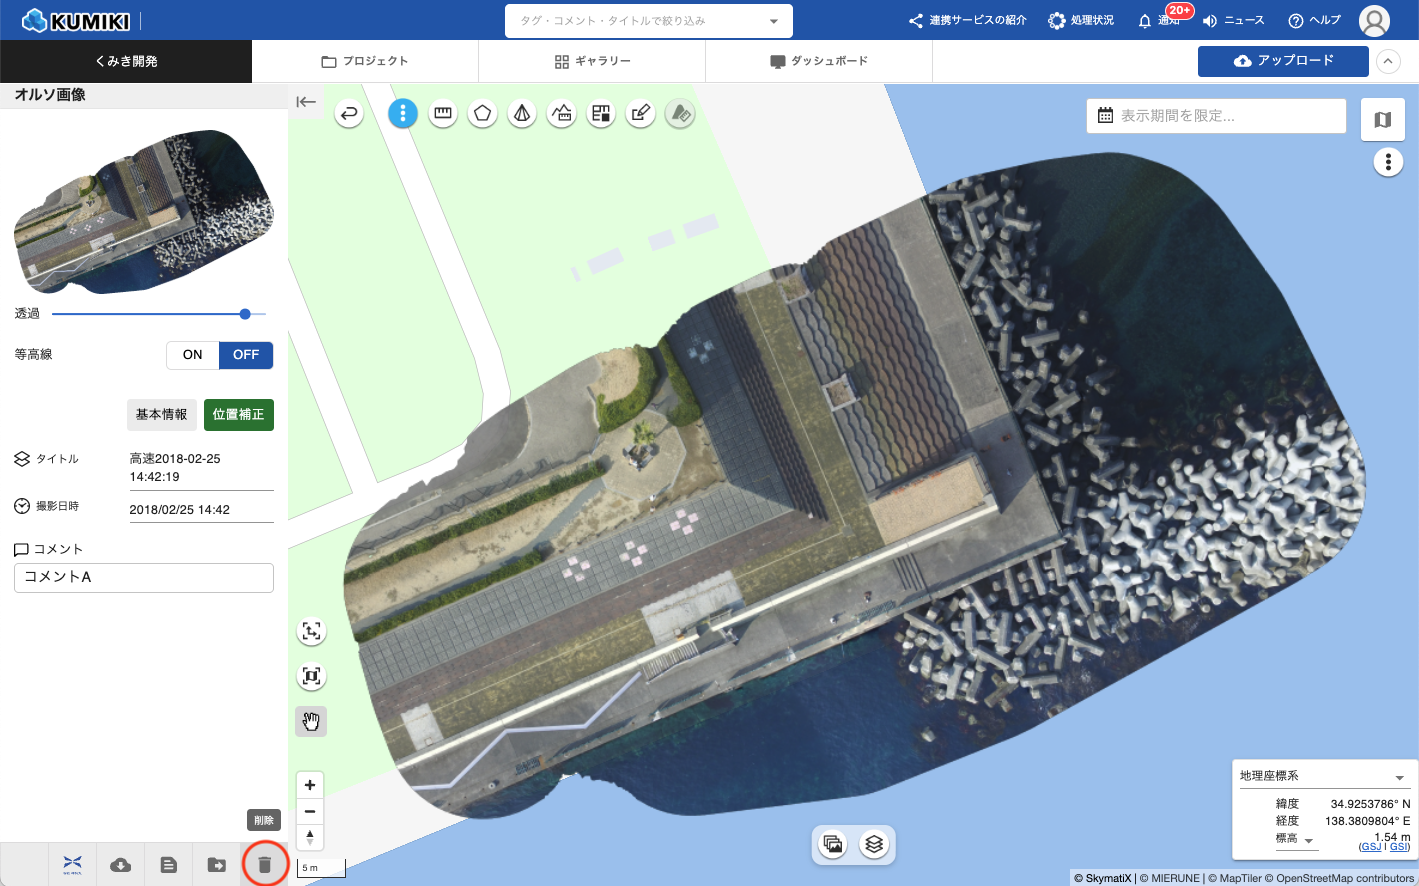Choose the pyramid volume measurement tool

pyautogui.click(x=522, y=114)
